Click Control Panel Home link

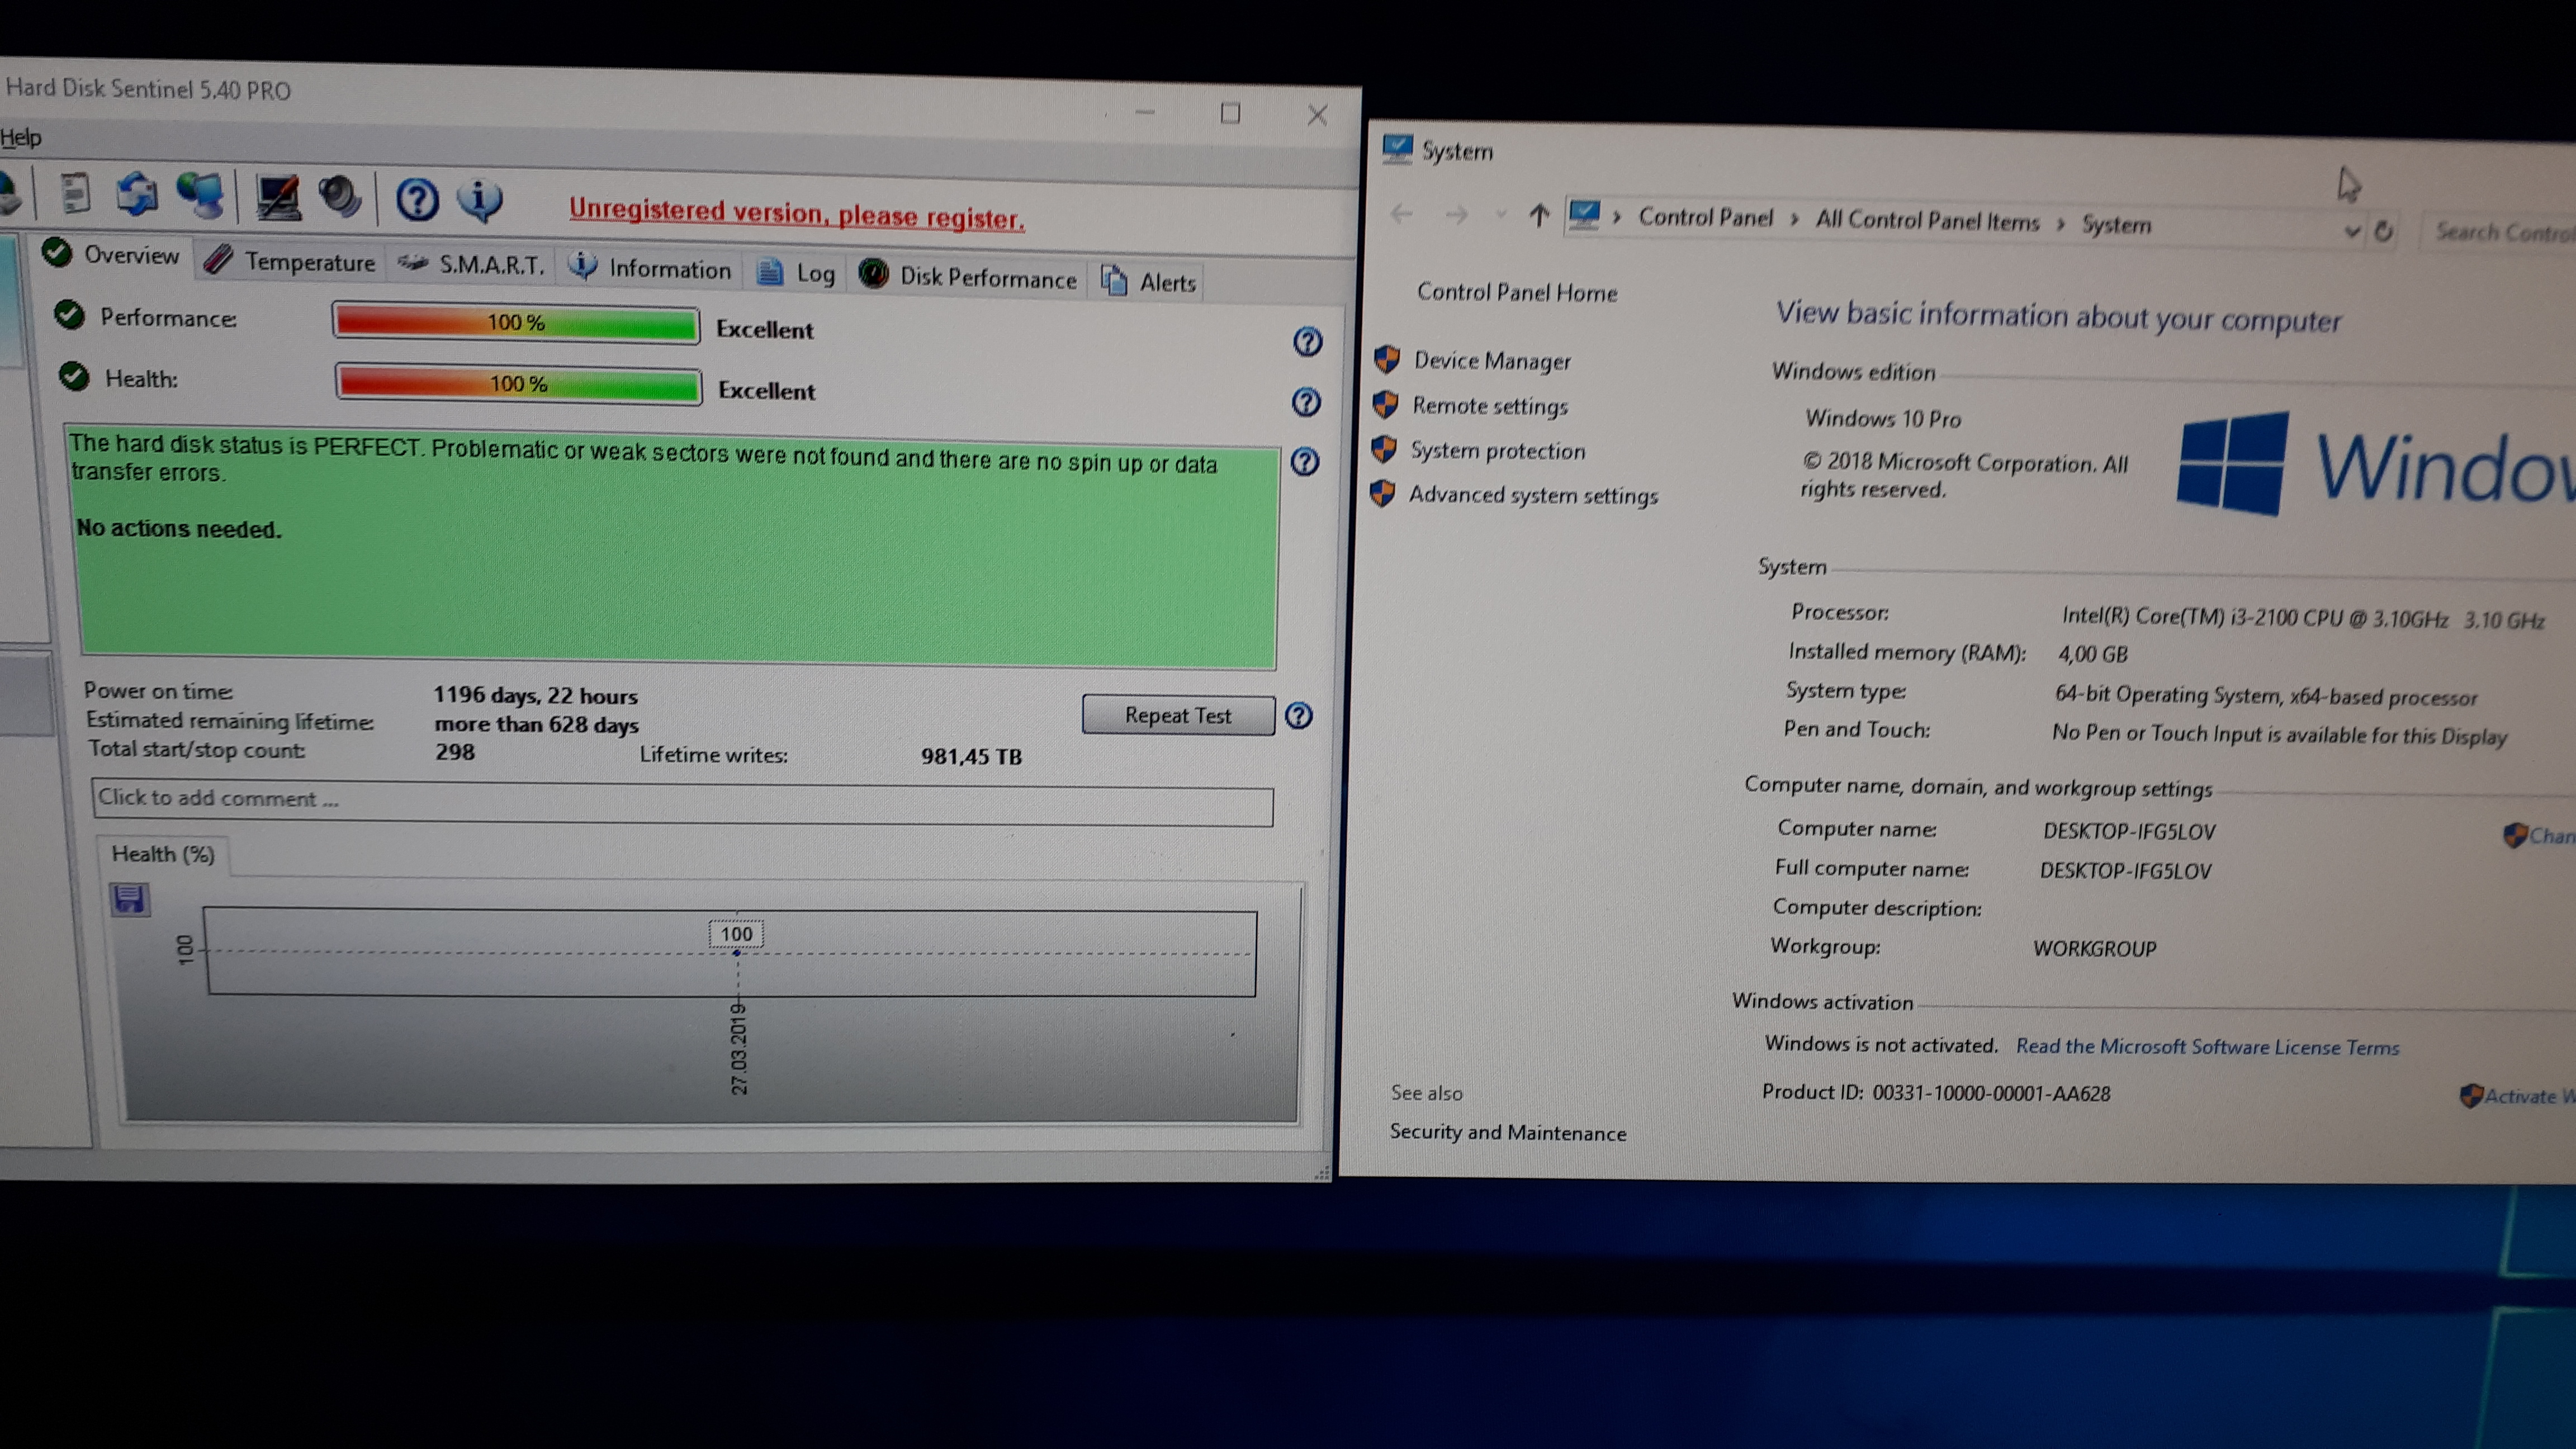tap(1516, 292)
